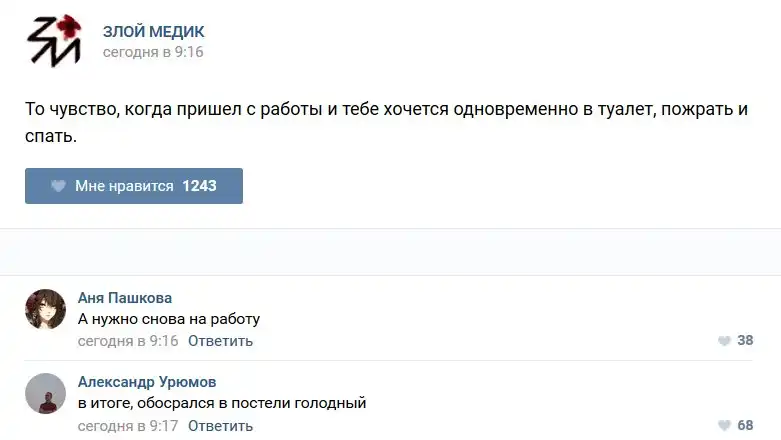
Task: Open the post timestamp under ЗЛОЙ МЕДИК
Action: tap(152, 52)
